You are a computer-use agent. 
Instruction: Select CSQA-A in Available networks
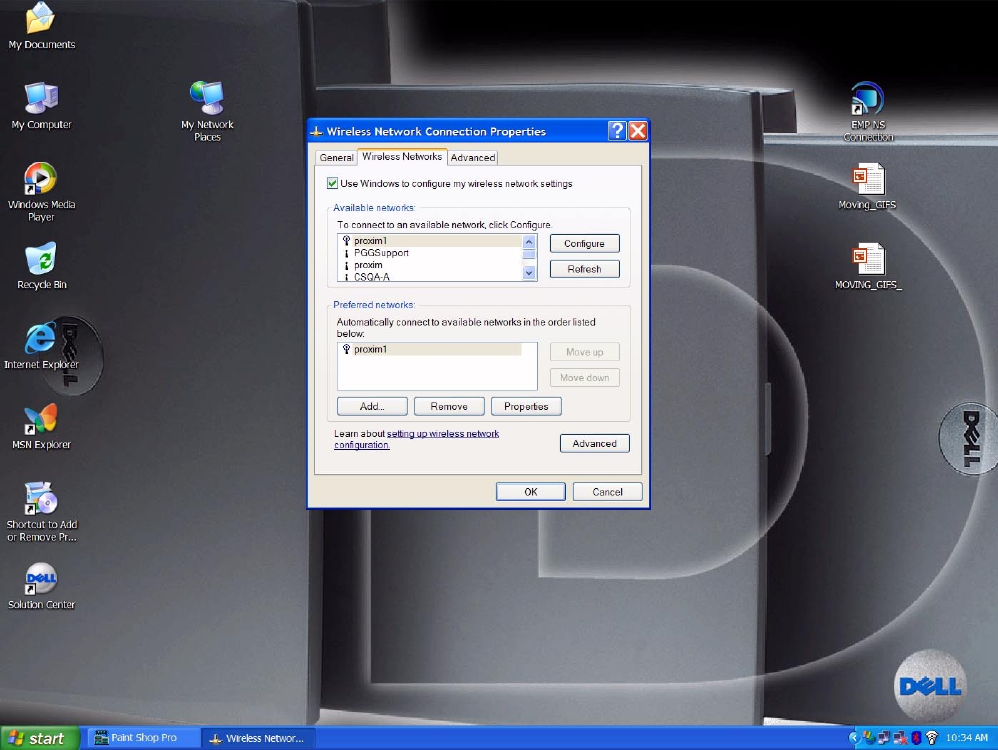[x=430, y=276]
